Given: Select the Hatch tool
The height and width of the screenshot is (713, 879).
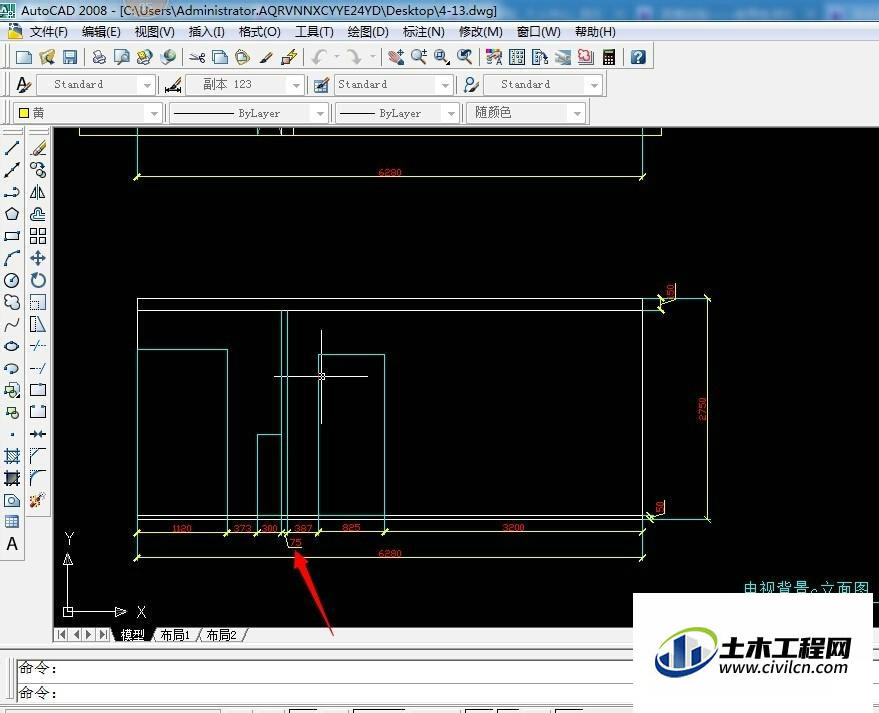Looking at the screenshot, I should coord(12,456).
